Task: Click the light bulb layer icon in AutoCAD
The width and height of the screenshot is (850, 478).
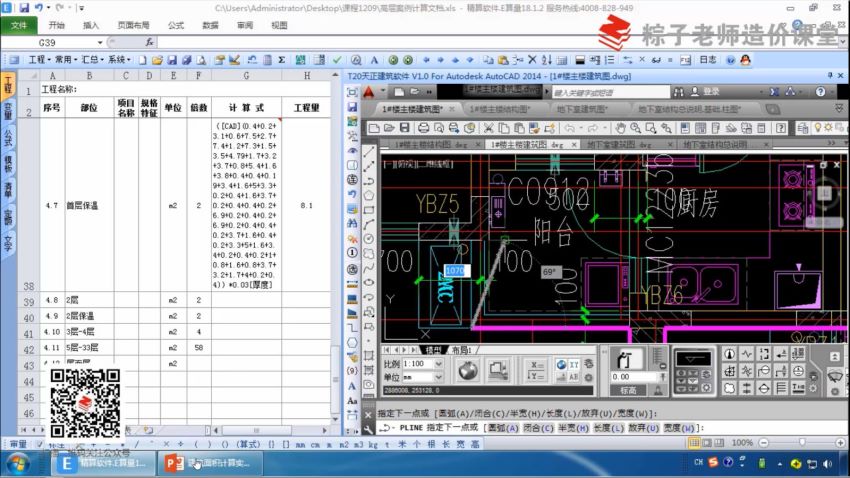Action: click(x=817, y=128)
